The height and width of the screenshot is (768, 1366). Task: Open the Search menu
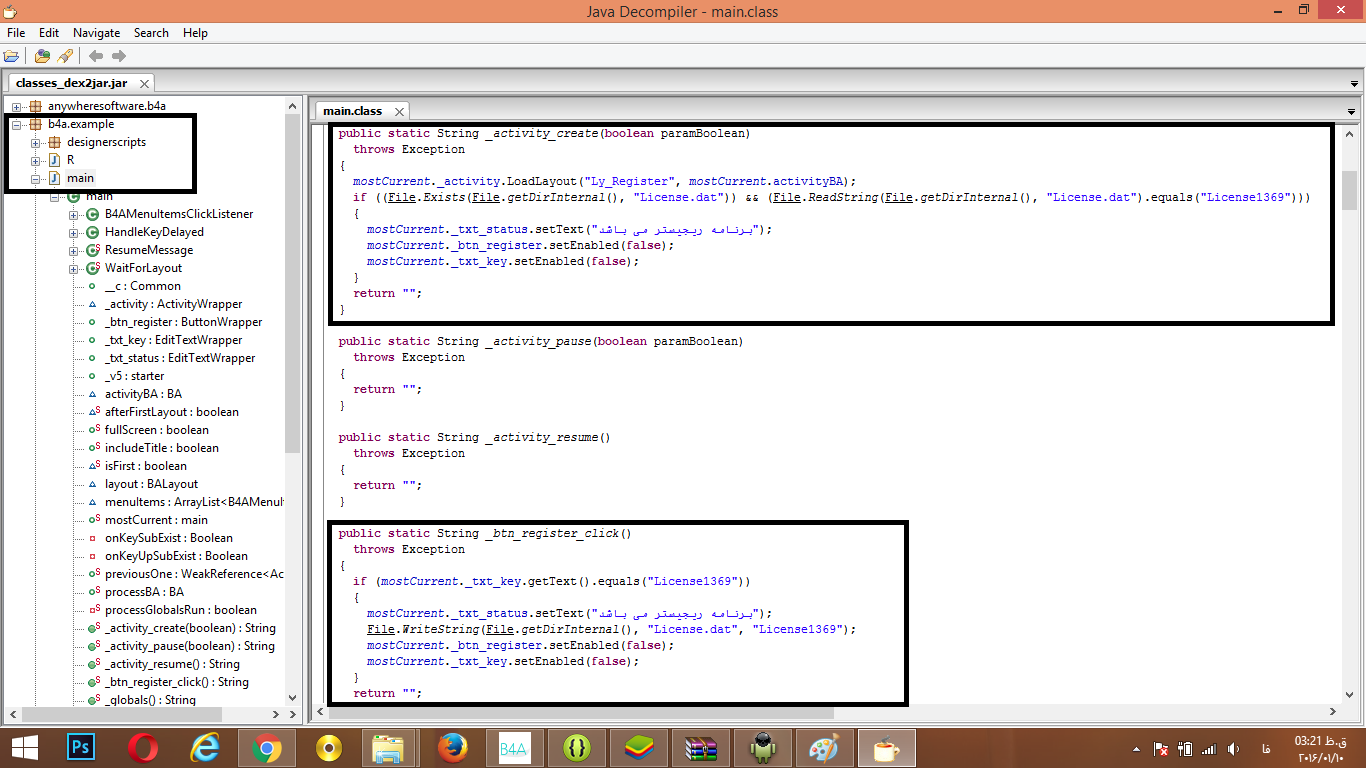151,33
